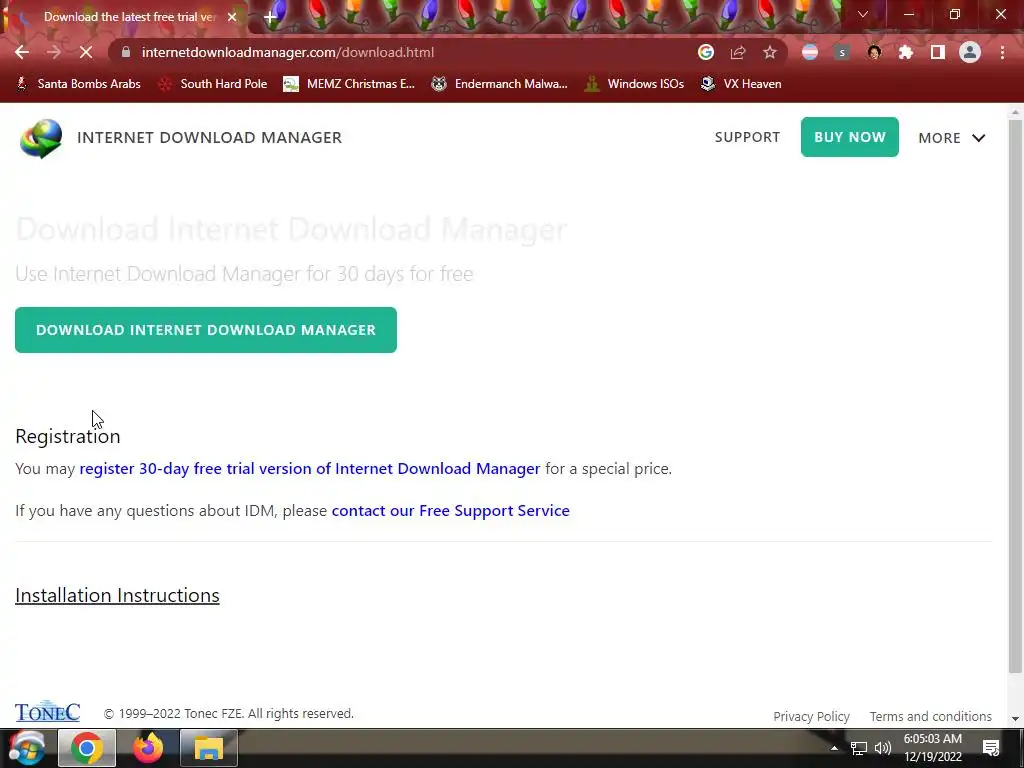
Task: Open the Installation Instructions link
Action: coord(118,596)
